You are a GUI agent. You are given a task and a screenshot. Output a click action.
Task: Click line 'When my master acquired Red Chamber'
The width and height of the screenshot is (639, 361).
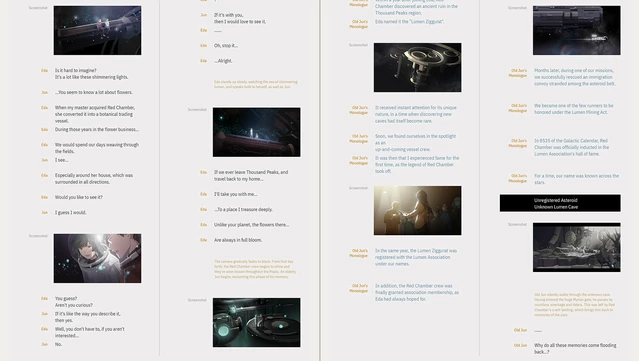click(95, 114)
